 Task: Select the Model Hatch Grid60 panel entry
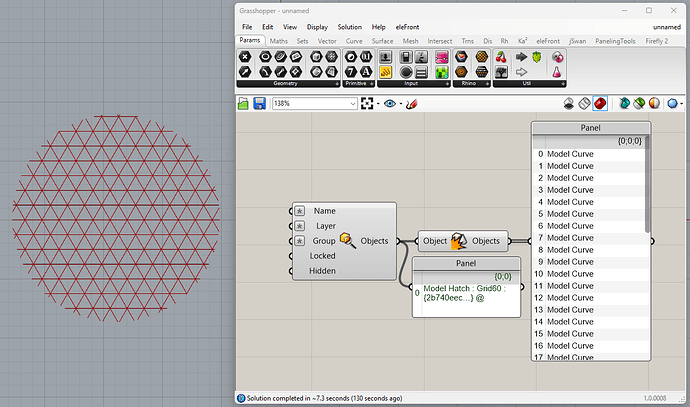point(464,293)
